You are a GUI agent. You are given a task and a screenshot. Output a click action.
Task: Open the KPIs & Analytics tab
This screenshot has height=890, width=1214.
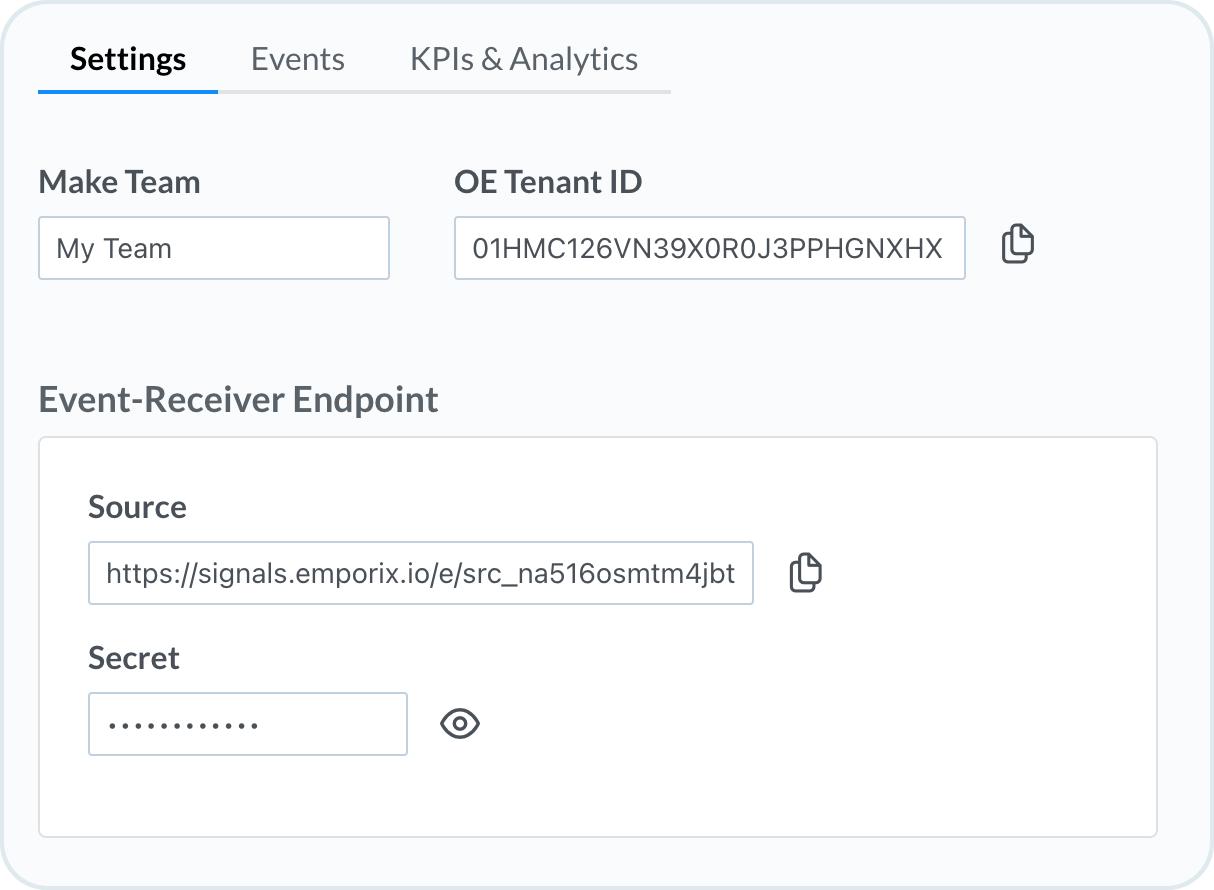(x=523, y=59)
